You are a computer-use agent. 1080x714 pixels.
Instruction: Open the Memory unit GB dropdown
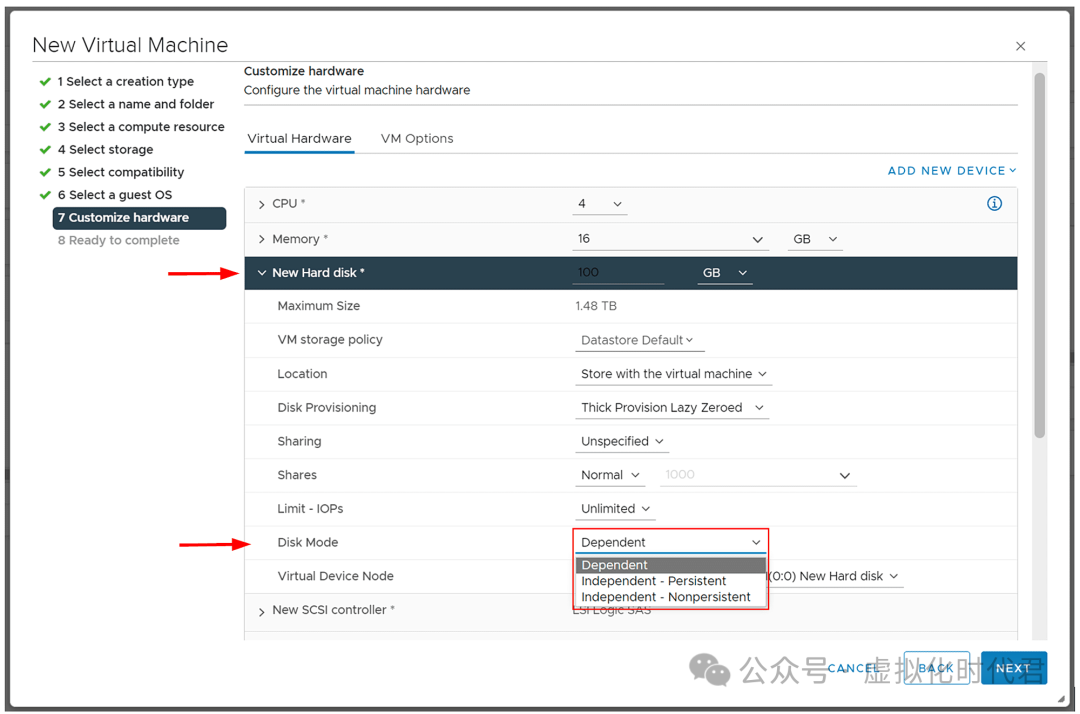815,239
